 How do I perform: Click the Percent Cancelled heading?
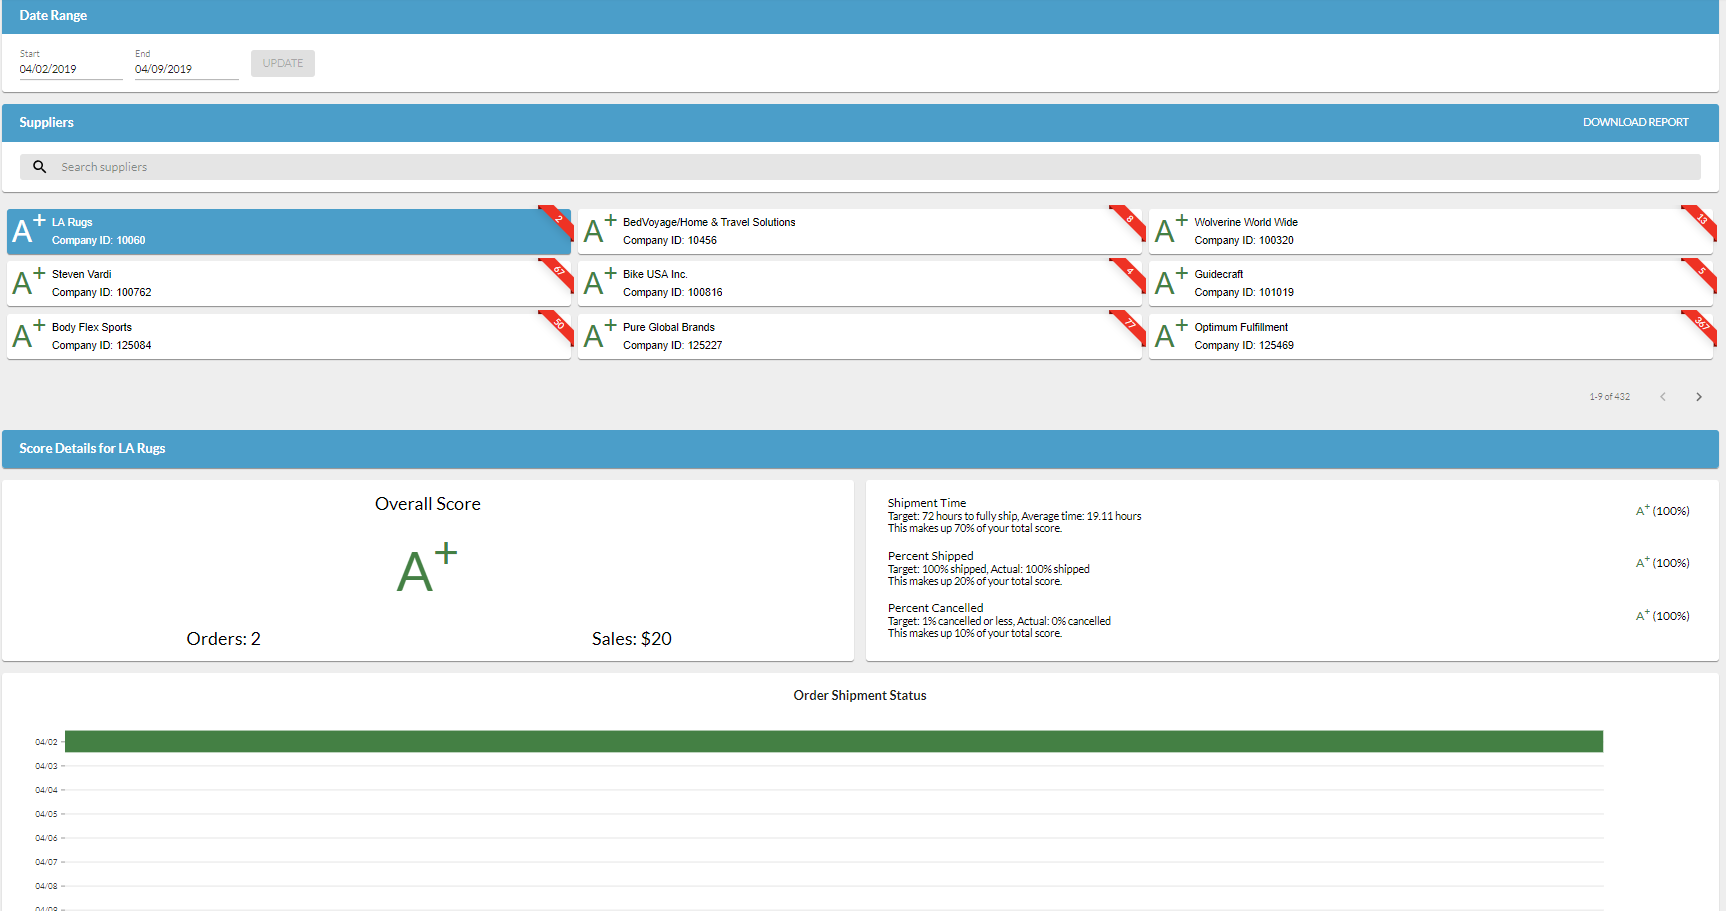click(x=935, y=608)
